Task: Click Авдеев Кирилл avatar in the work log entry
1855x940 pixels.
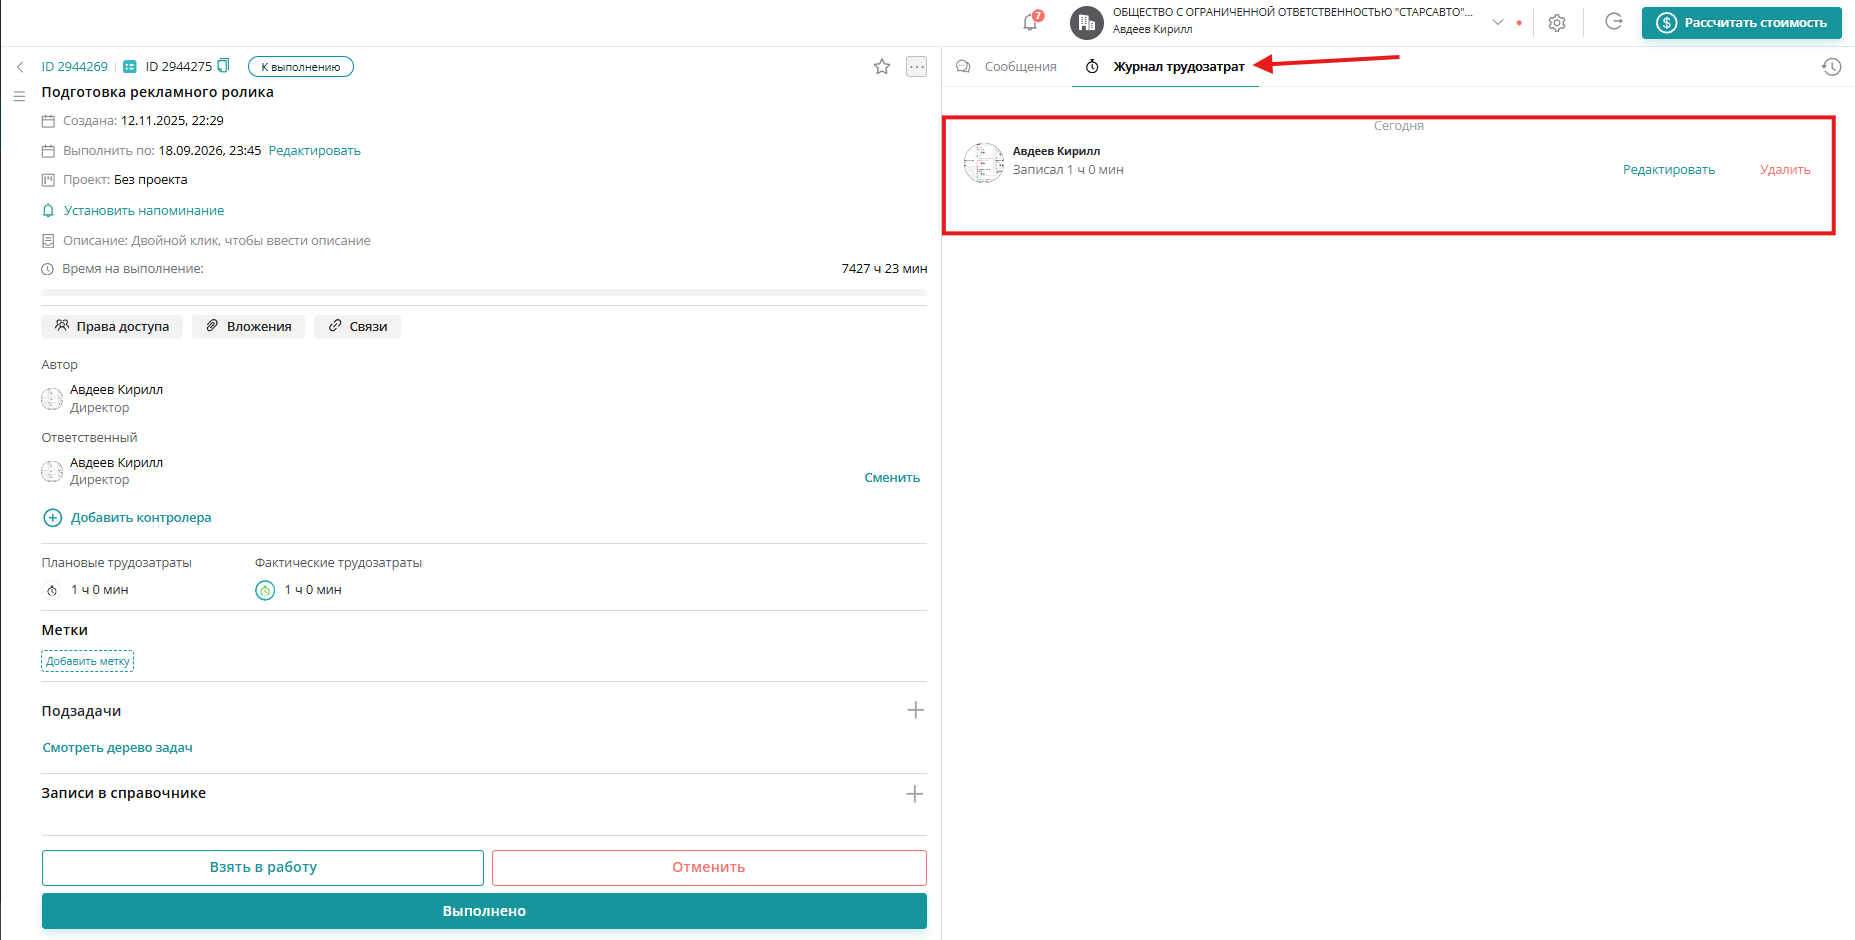Action: click(x=984, y=162)
